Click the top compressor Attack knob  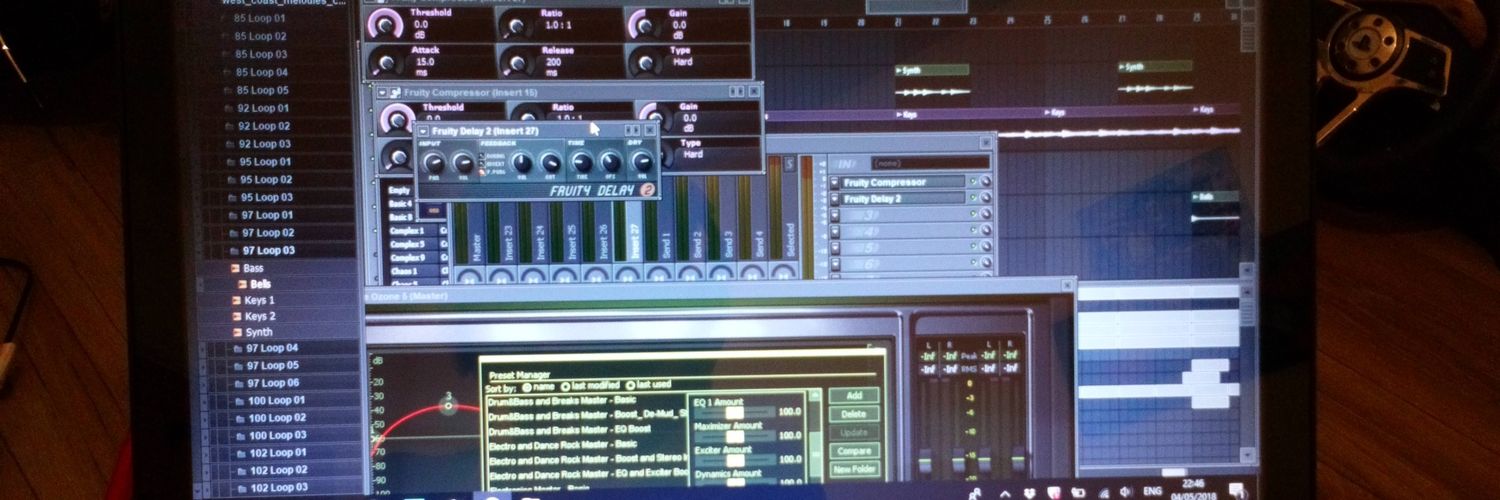point(386,62)
